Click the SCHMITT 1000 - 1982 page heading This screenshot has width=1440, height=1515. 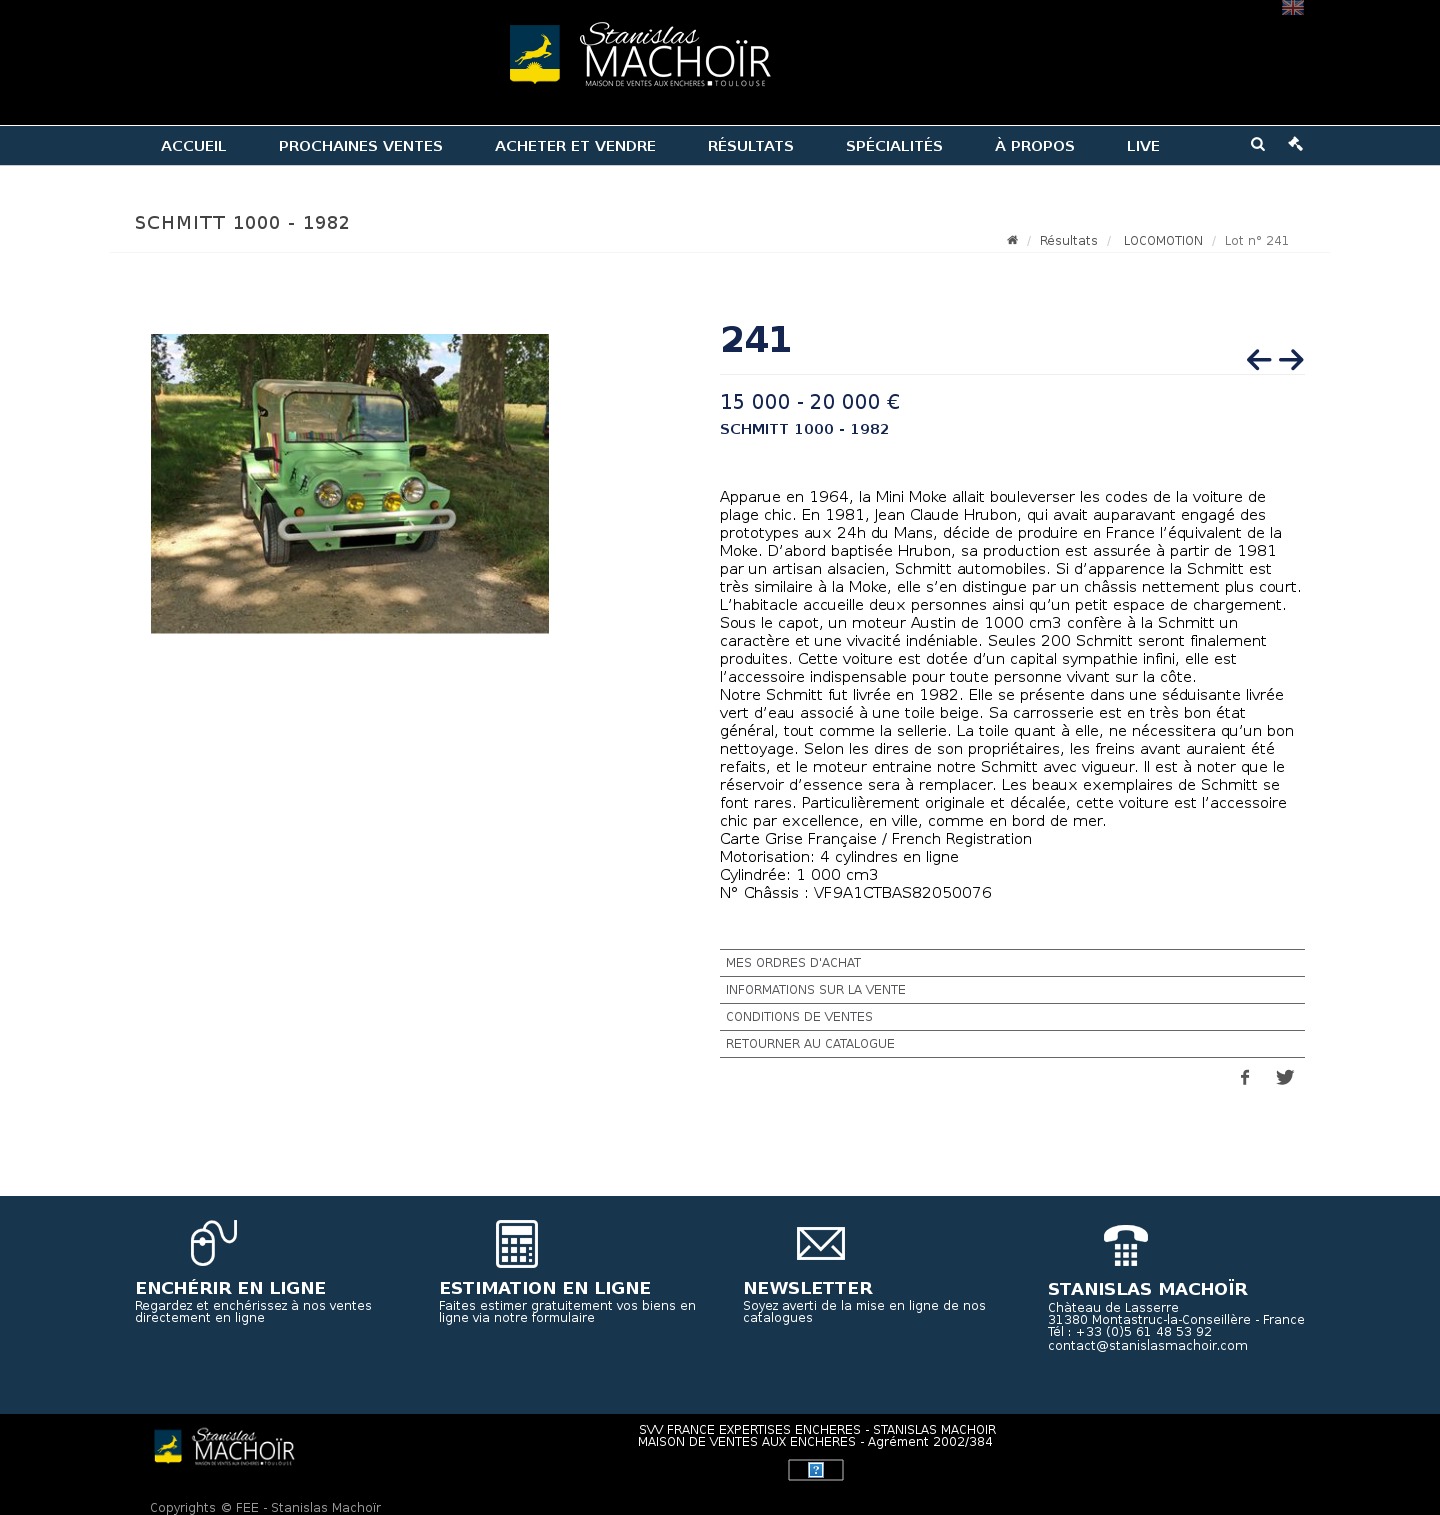pyautogui.click(x=243, y=223)
